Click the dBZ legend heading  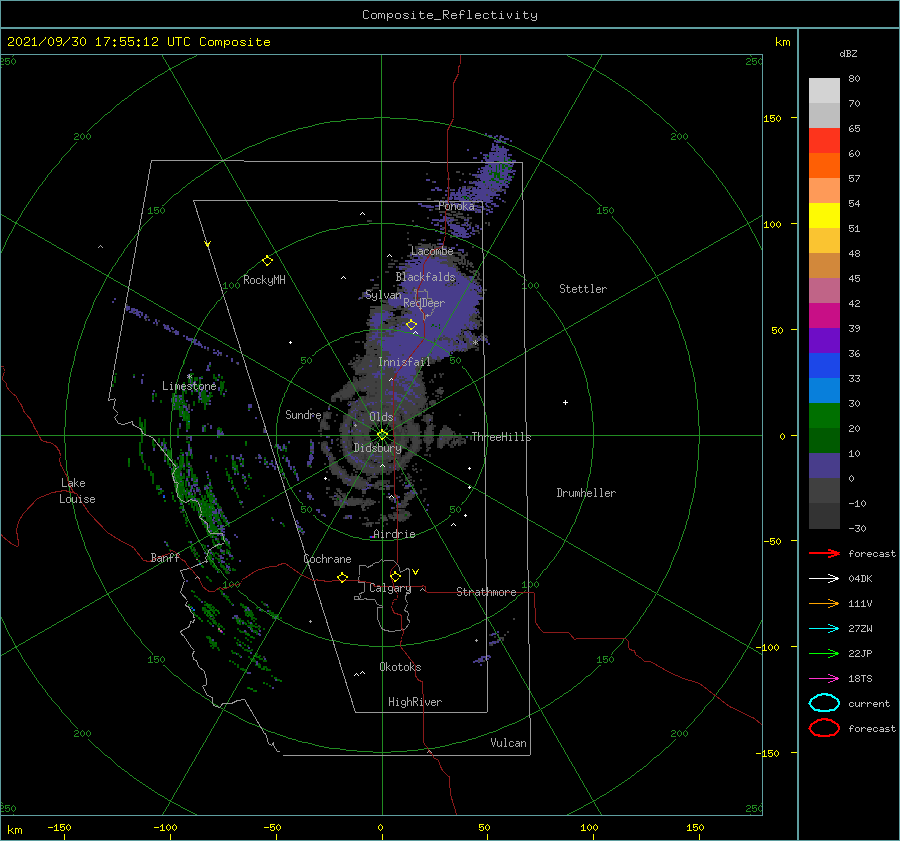(x=848, y=54)
